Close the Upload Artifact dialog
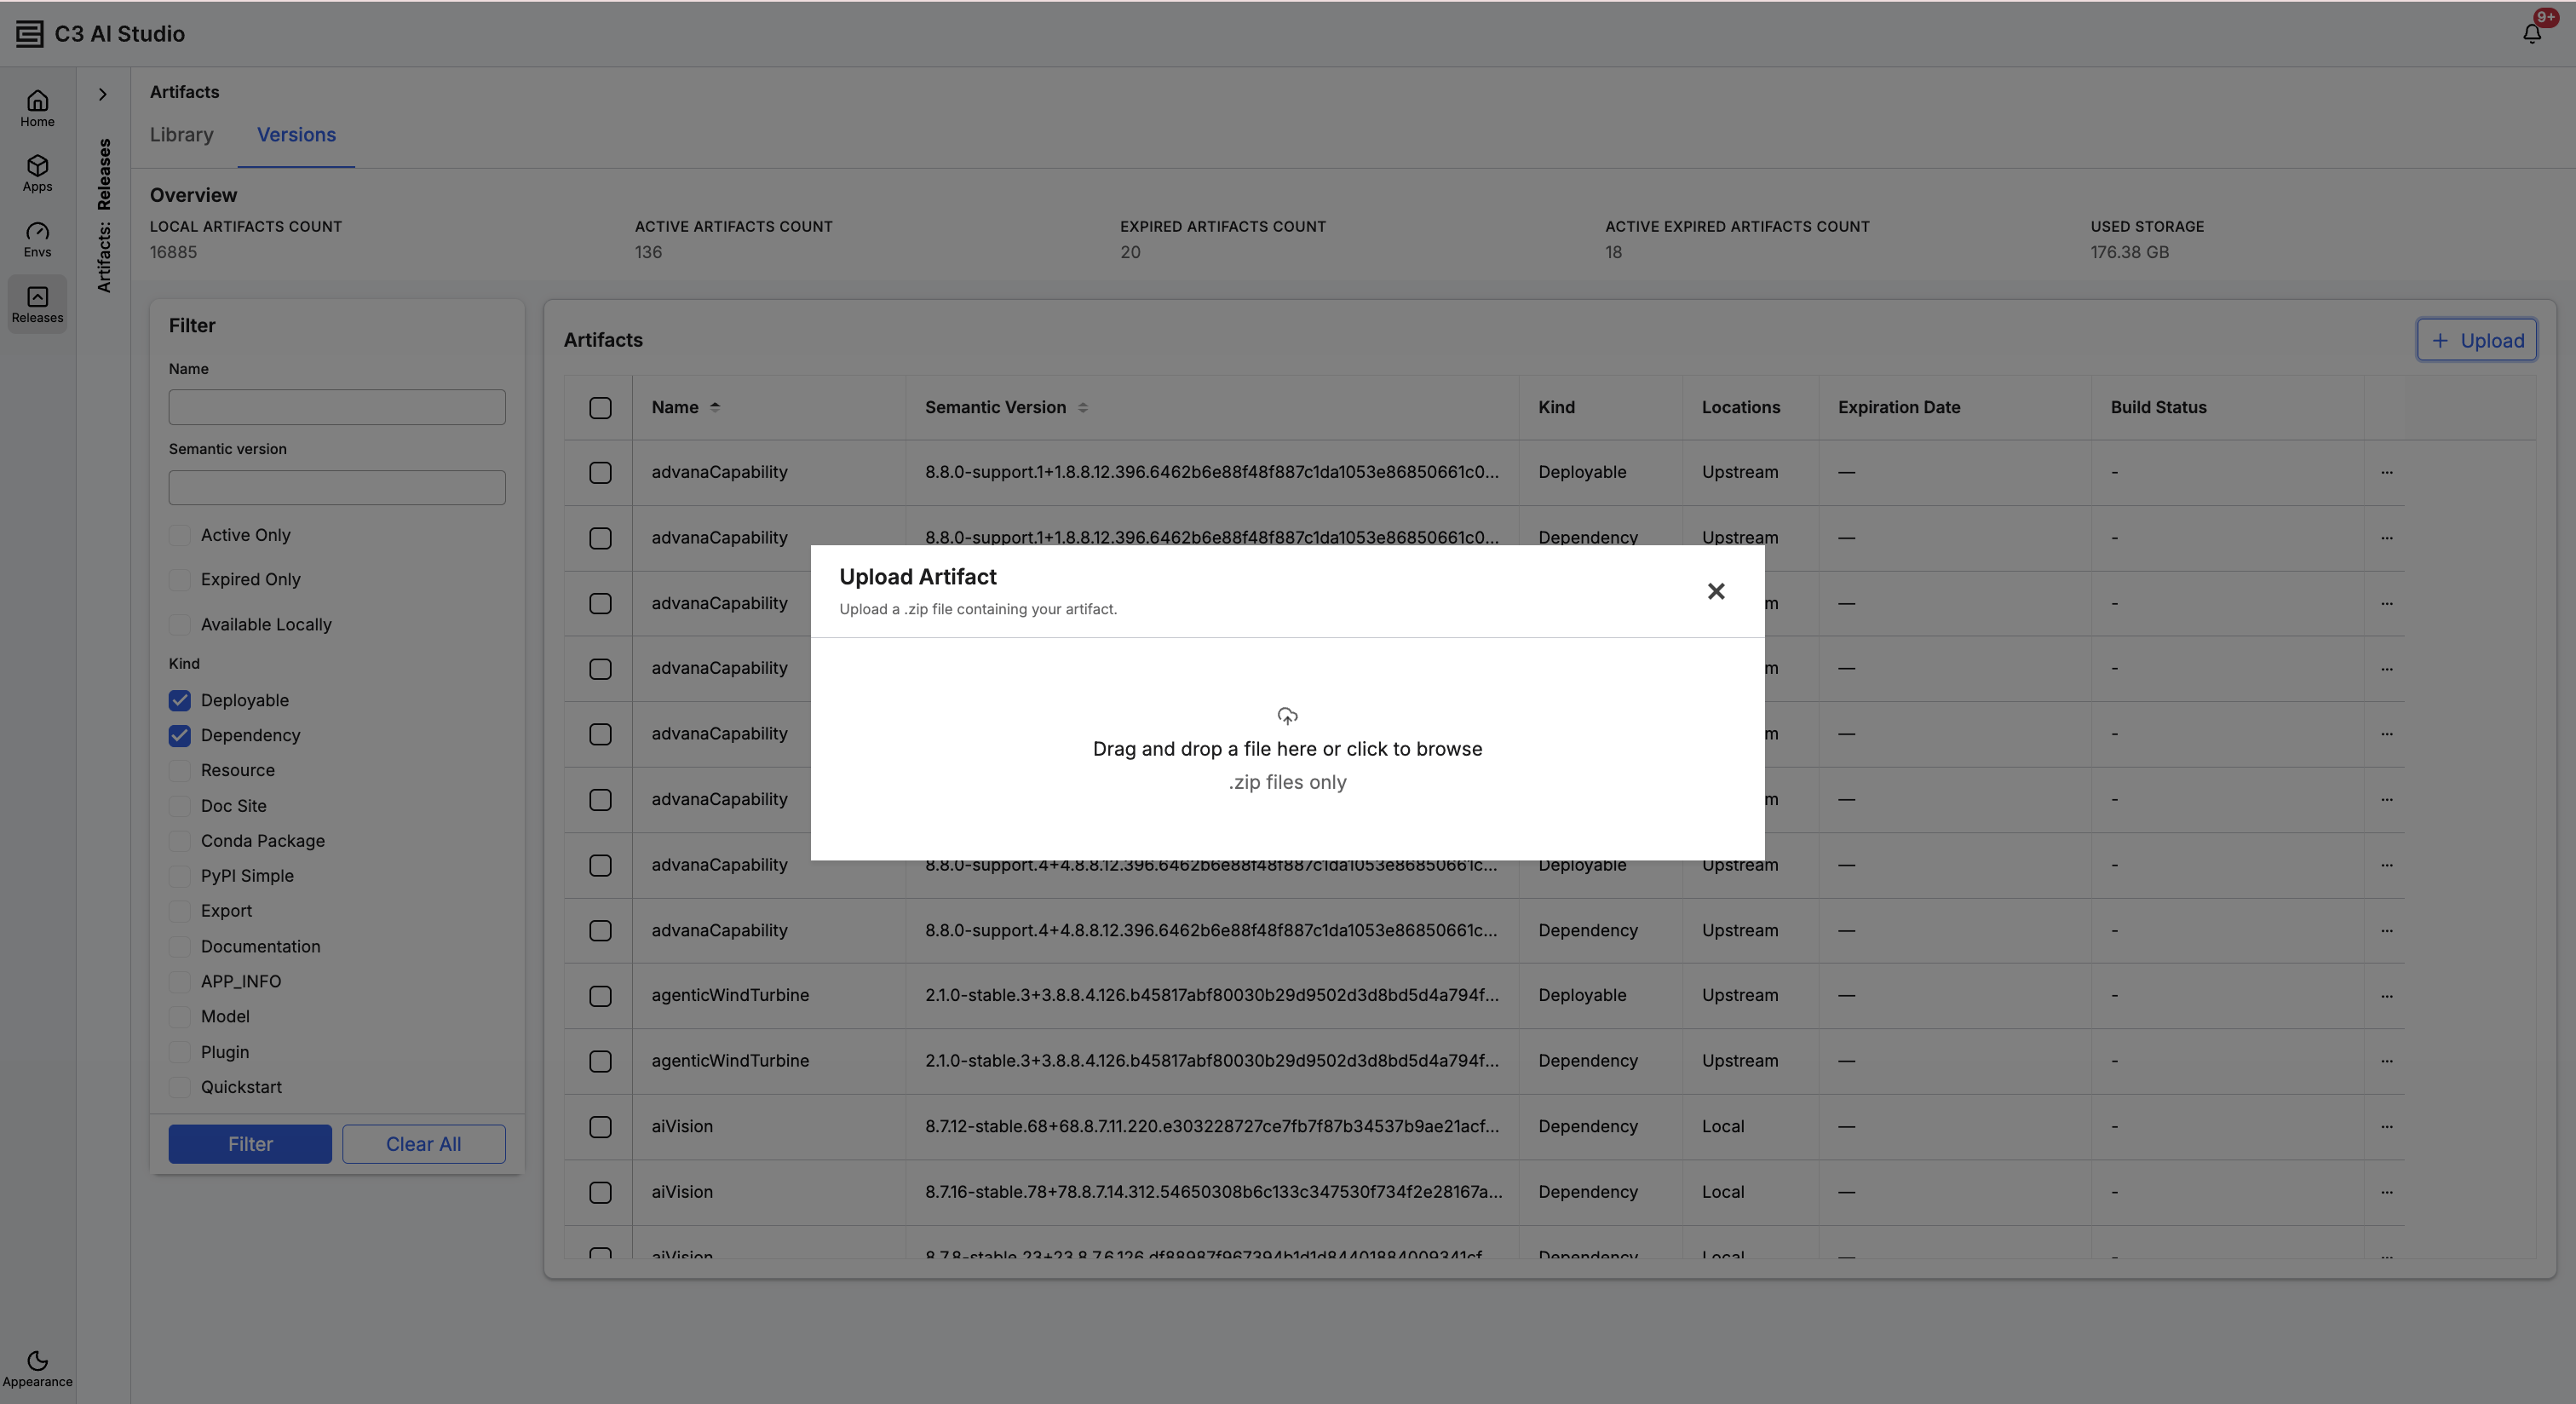Image resolution: width=2576 pixels, height=1404 pixels. [x=1716, y=591]
